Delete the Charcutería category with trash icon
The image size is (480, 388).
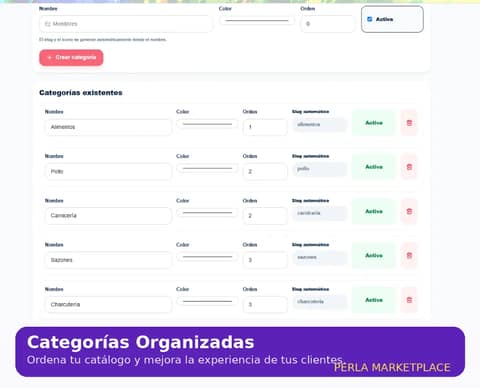point(409,300)
